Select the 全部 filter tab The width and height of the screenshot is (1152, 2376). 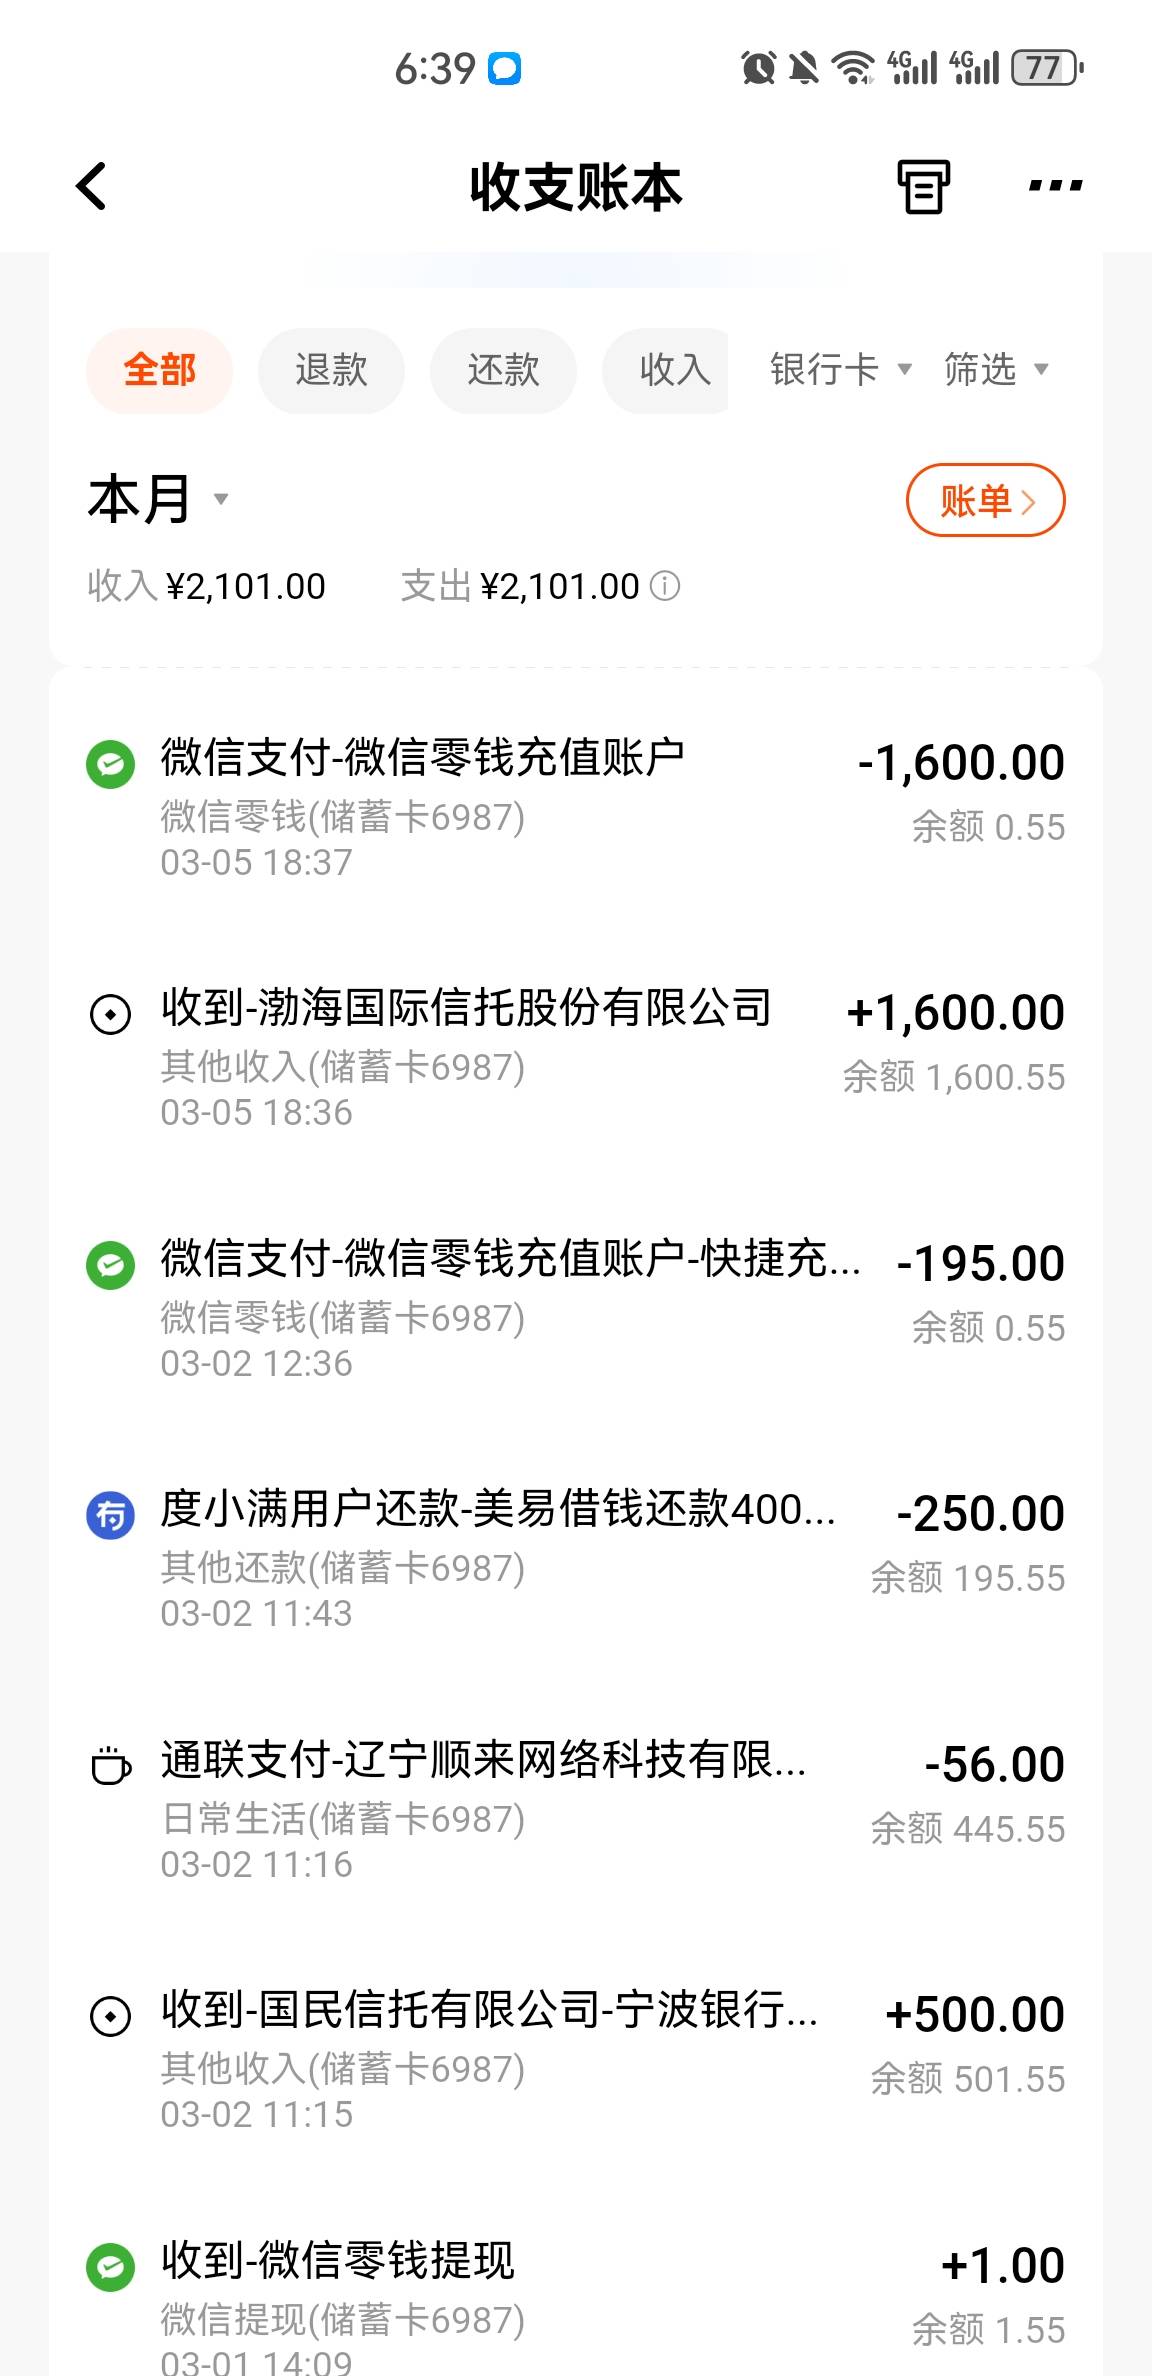(x=159, y=370)
